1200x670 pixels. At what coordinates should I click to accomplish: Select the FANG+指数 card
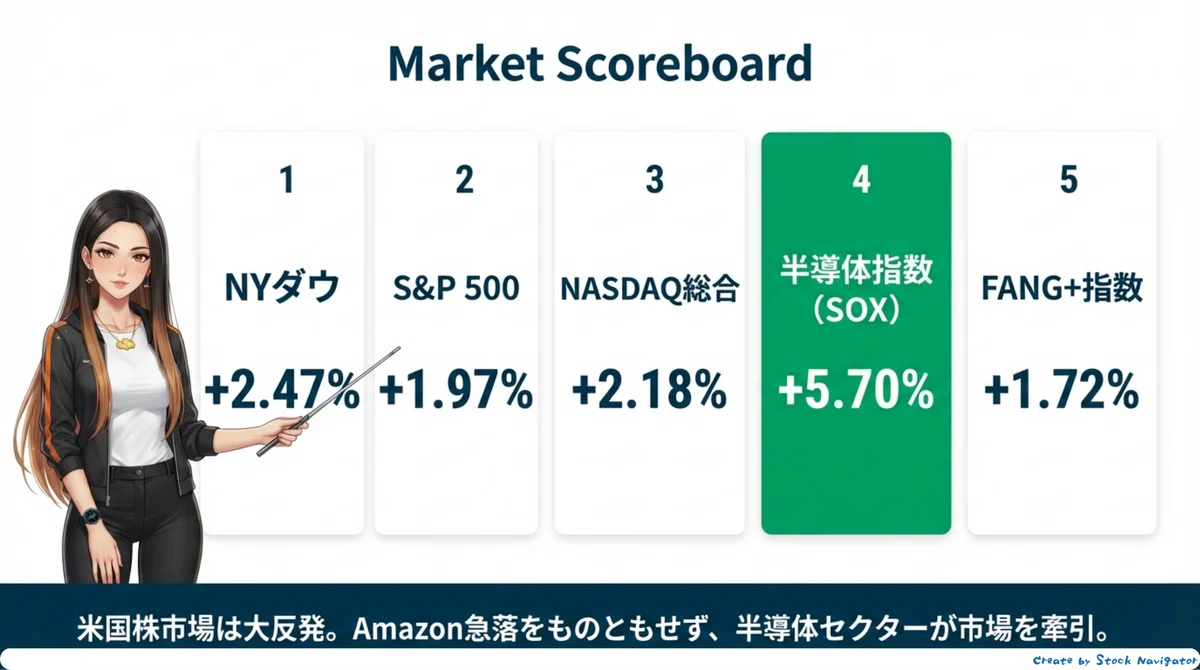click(x=1062, y=333)
